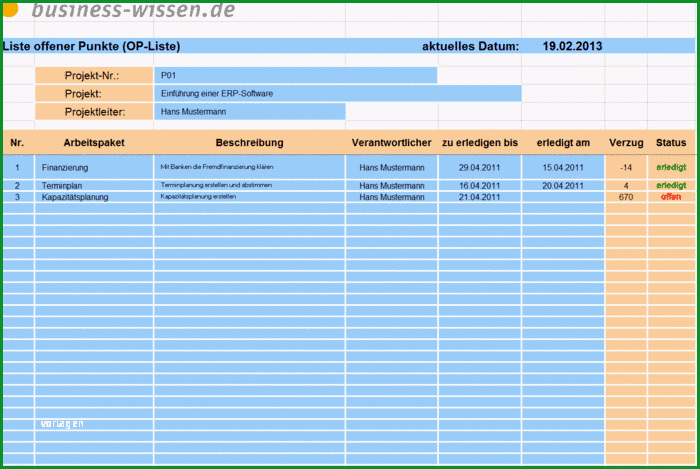
Task: Click Verantwortlicher cell in the Terminplan row
Action: [x=392, y=185]
